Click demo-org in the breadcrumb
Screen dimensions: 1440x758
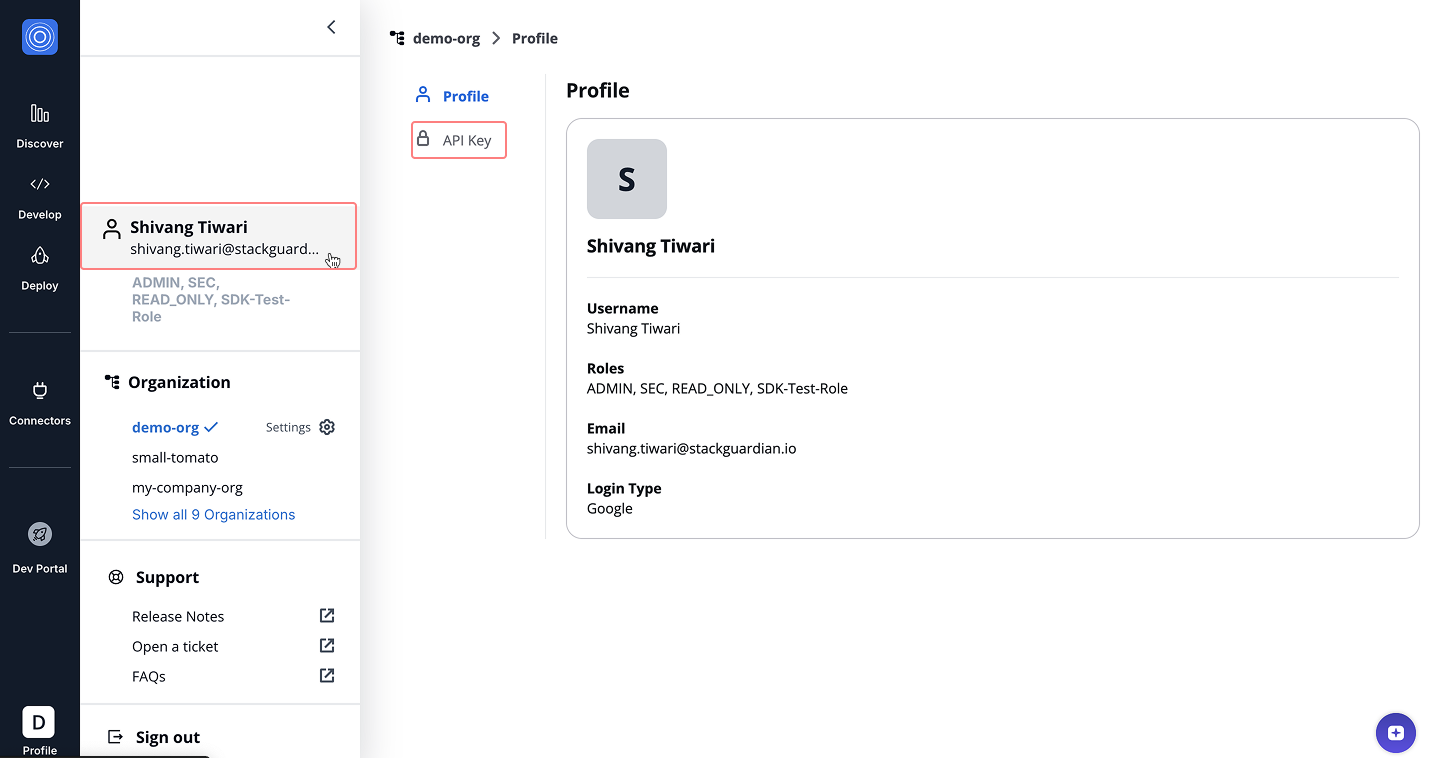click(446, 38)
